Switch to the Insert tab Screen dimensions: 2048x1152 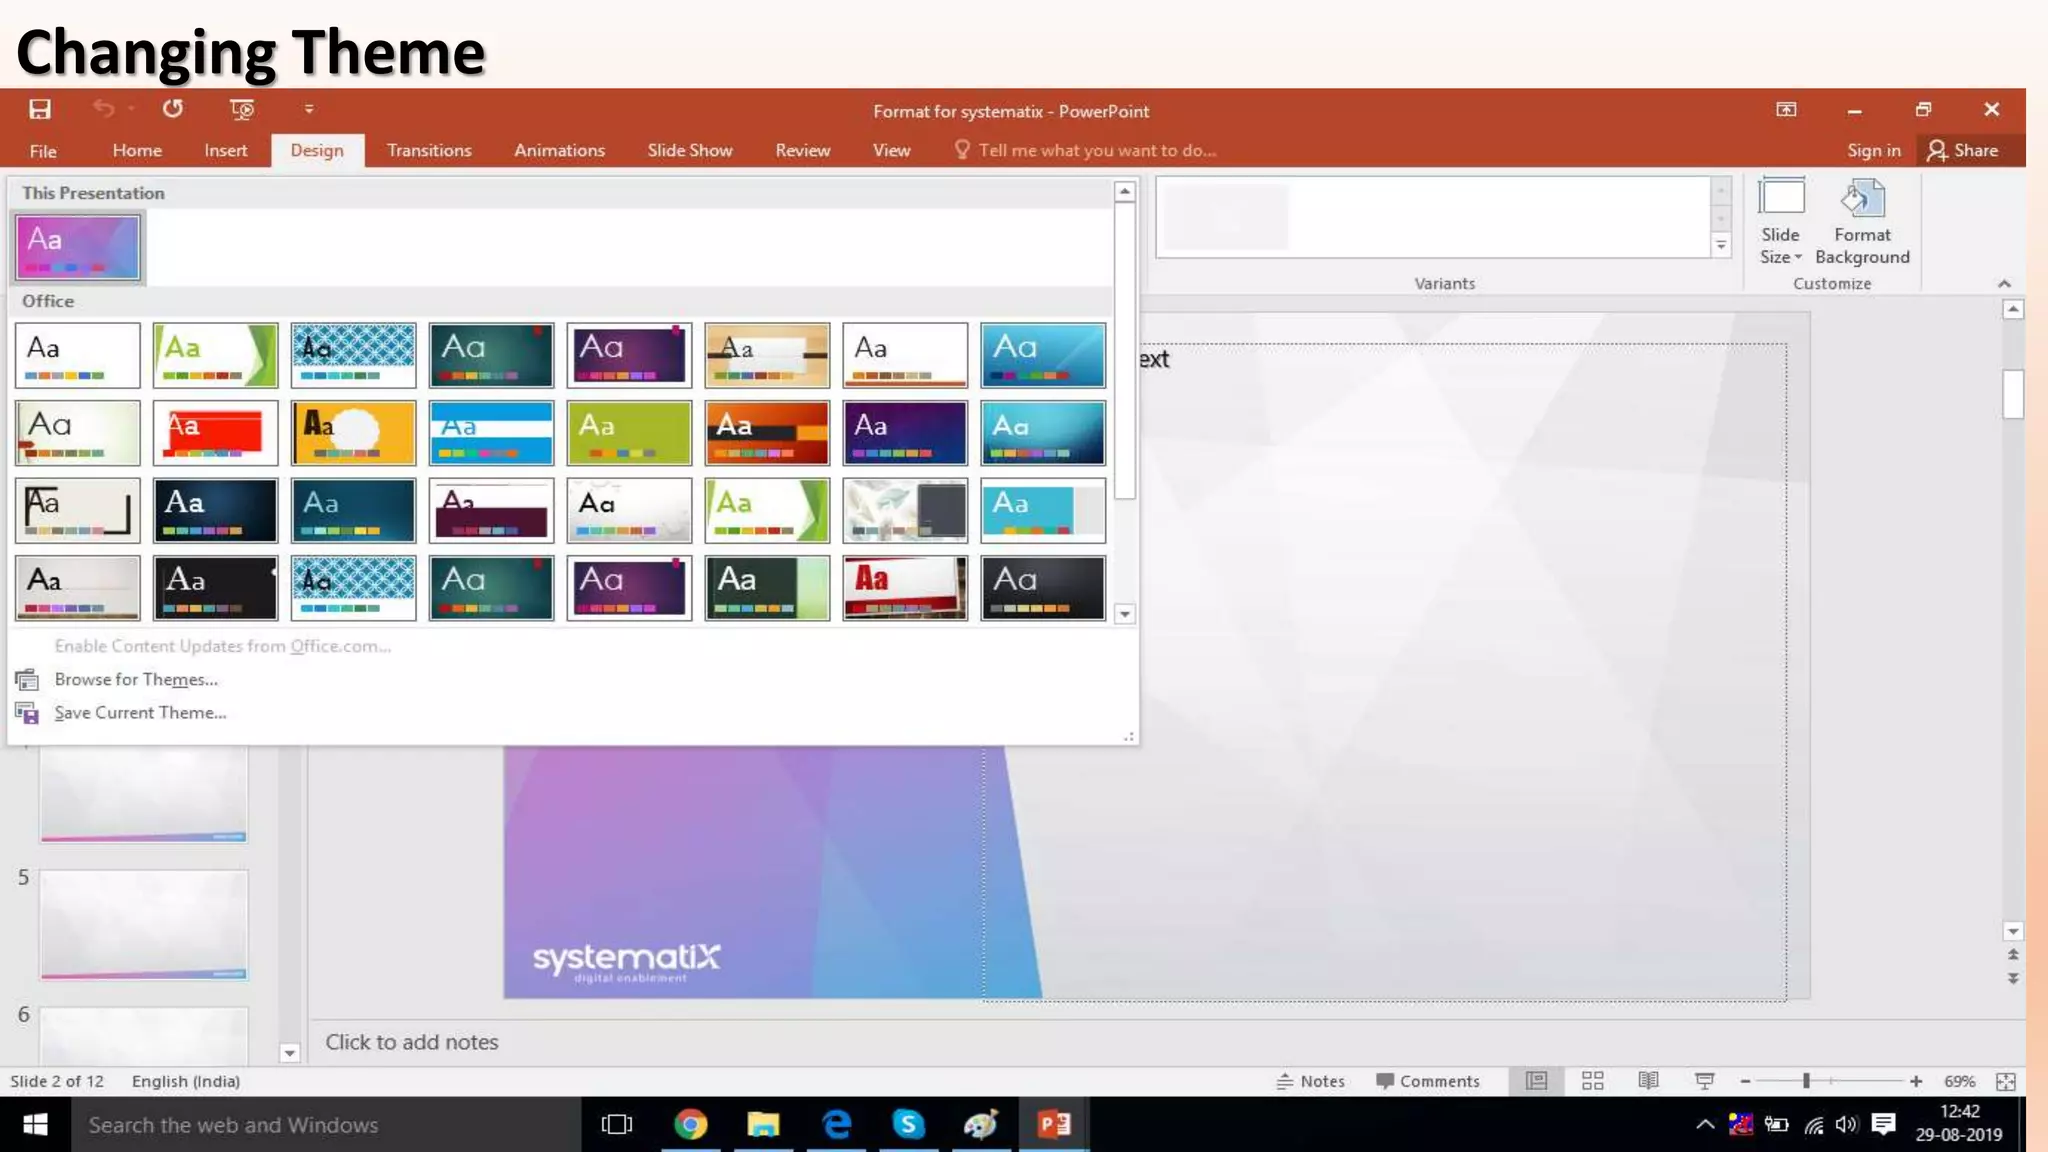click(226, 150)
